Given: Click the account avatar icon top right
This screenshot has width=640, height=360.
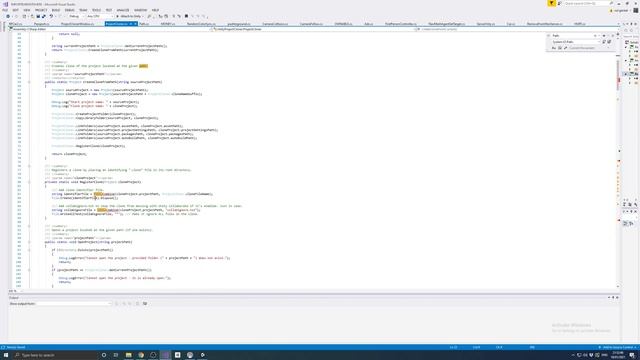Looking at the screenshot, I should [636, 11].
